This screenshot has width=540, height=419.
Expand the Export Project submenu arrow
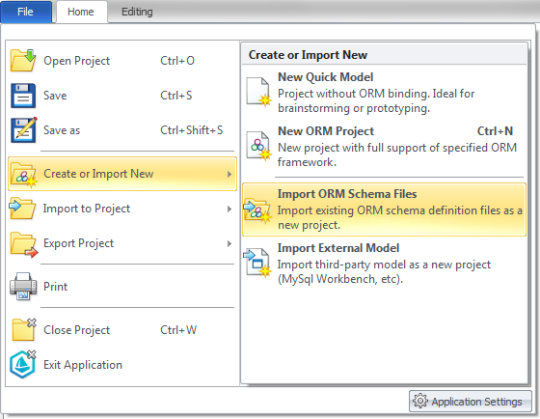[x=229, y=244]
